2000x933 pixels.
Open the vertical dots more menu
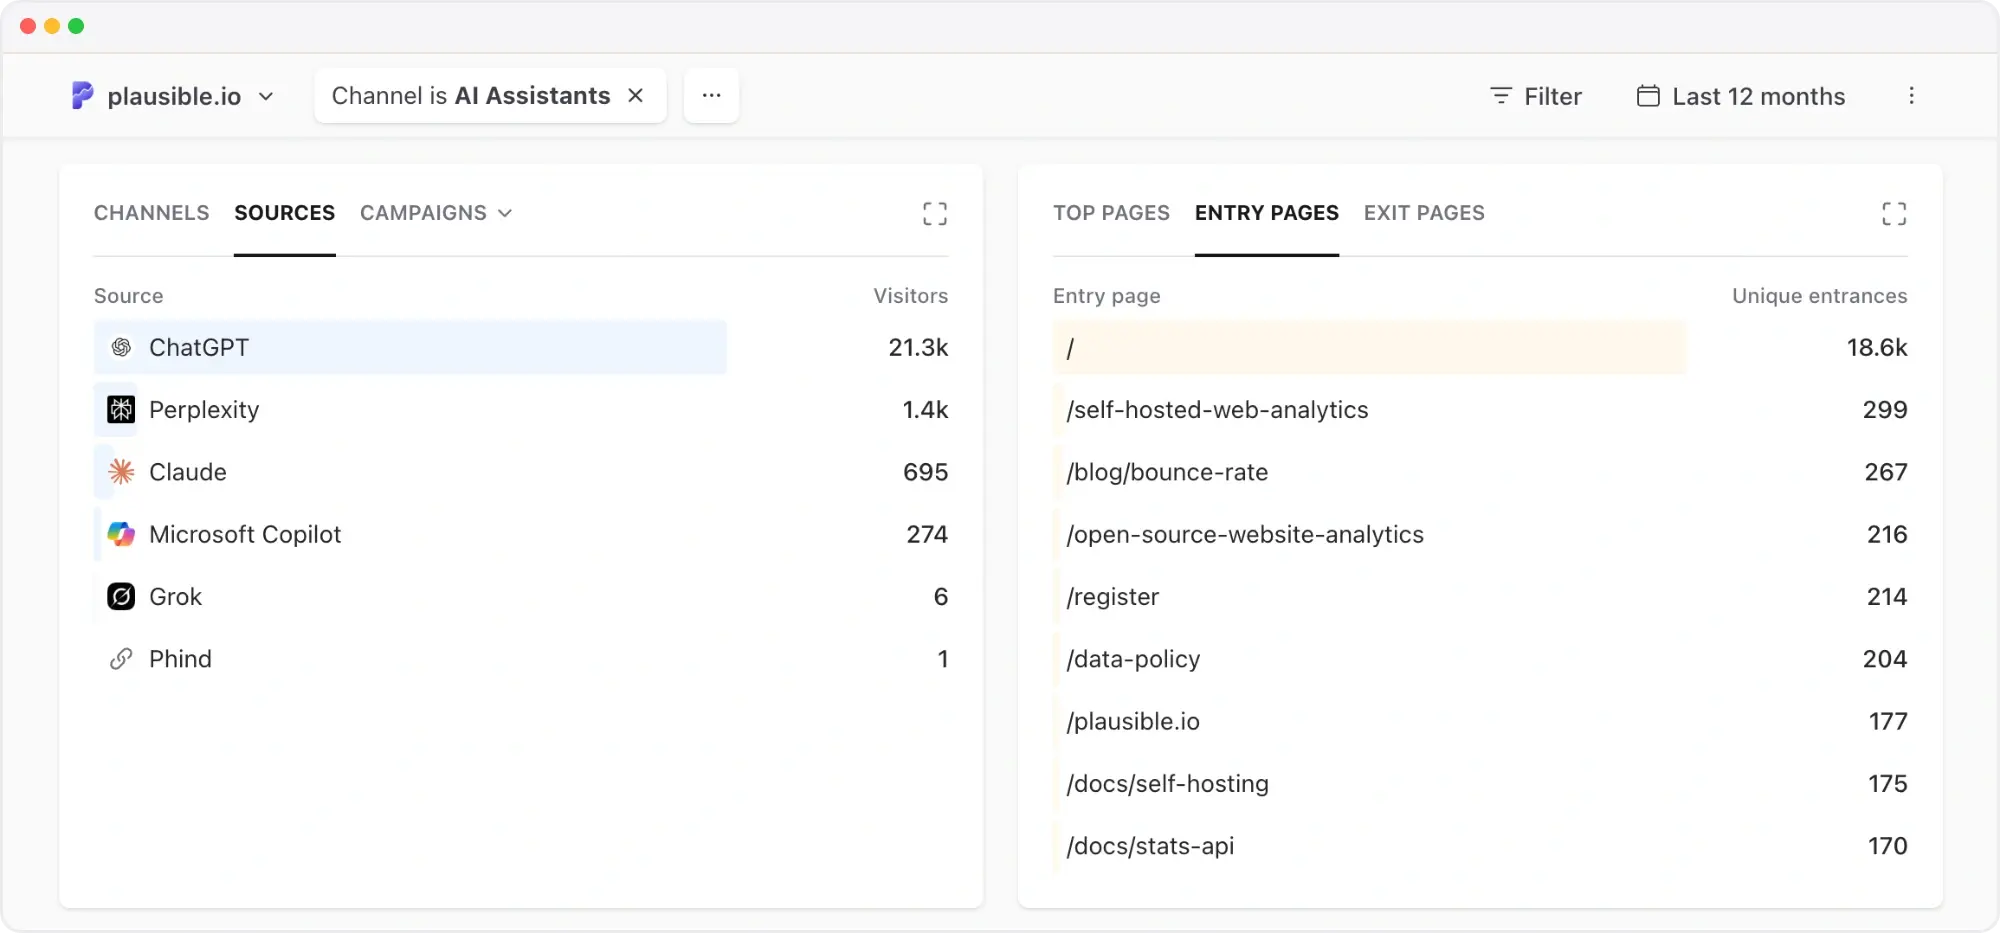tap(1911, 96)
